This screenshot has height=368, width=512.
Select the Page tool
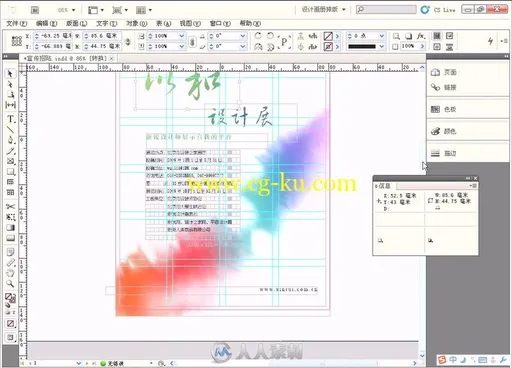tap(10, 95)
